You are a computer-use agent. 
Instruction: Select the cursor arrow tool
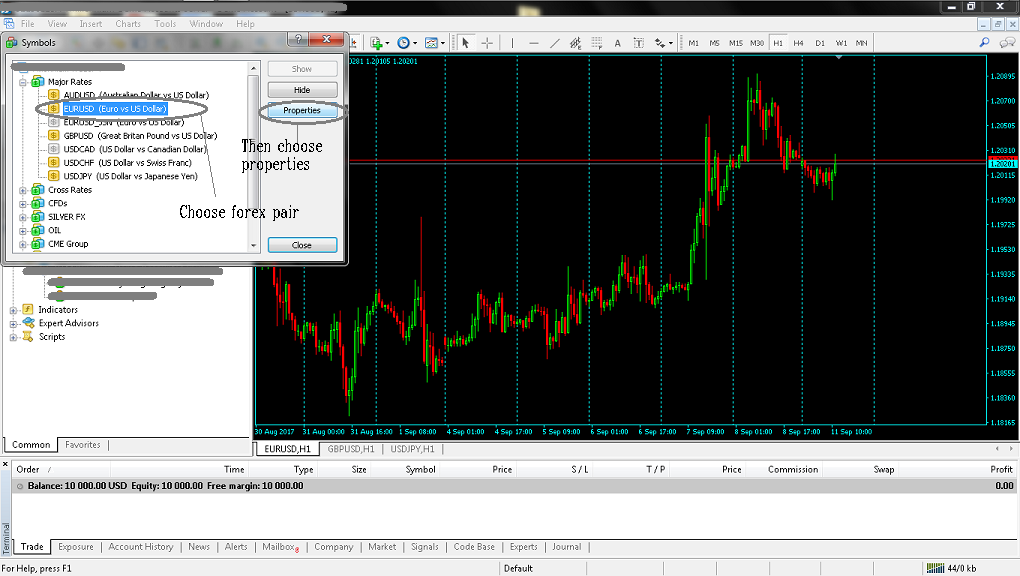coord(465,43)
